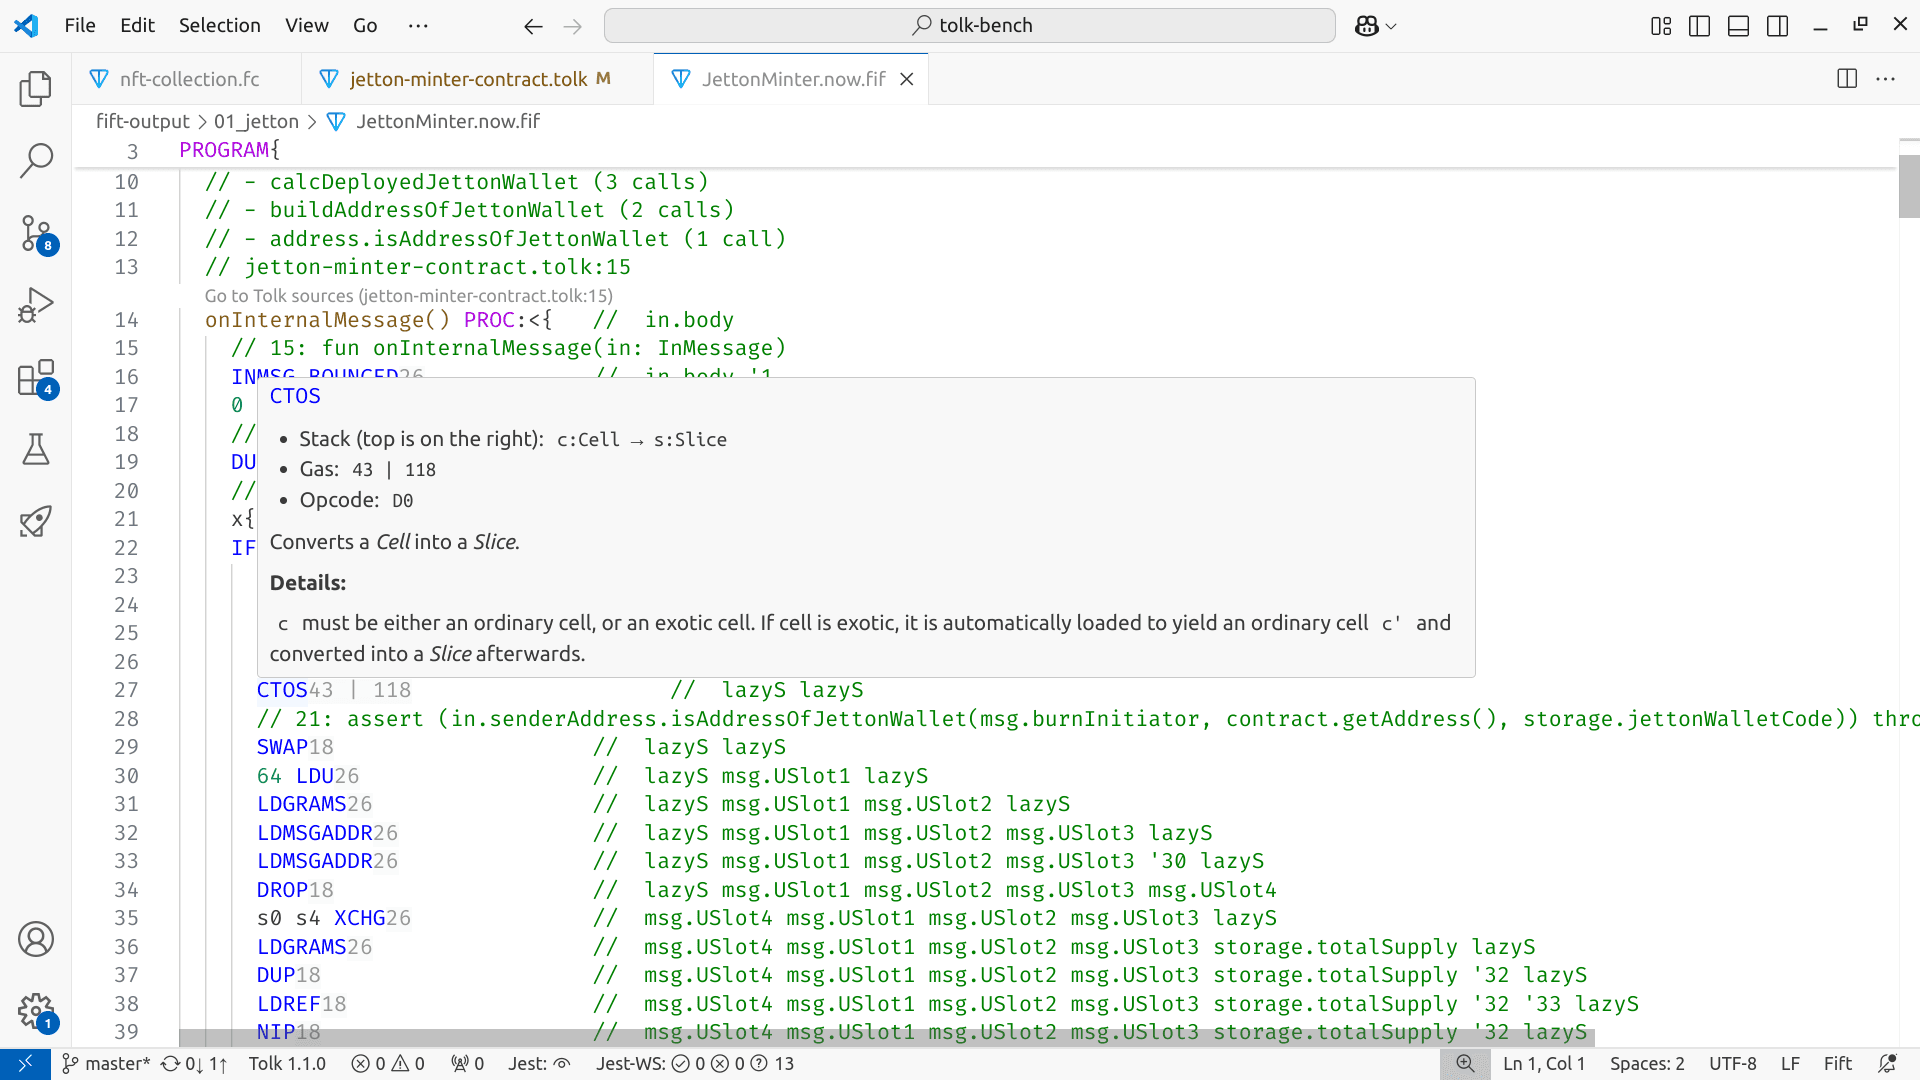Change indentation via Spaces: 2
This screenshot has height=1080, width=1920.
[x=1647, y=1064]
